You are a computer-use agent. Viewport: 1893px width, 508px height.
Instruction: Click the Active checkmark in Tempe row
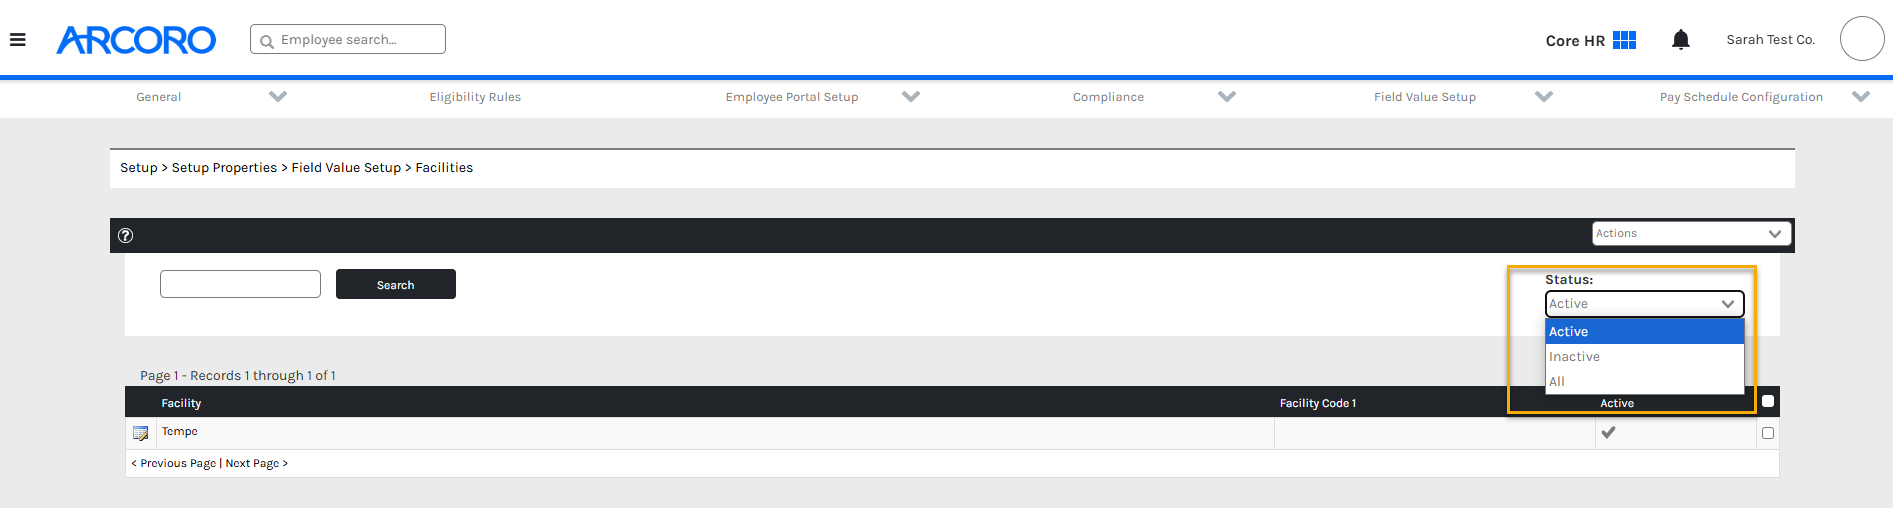tap(1608, 433)
